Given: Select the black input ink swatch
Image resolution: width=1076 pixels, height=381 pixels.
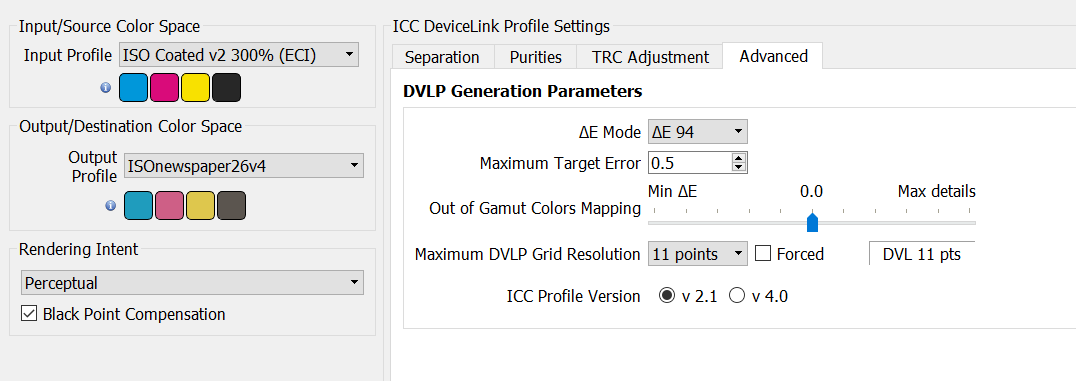Looking at the screenshot, I should coord(226,88).
